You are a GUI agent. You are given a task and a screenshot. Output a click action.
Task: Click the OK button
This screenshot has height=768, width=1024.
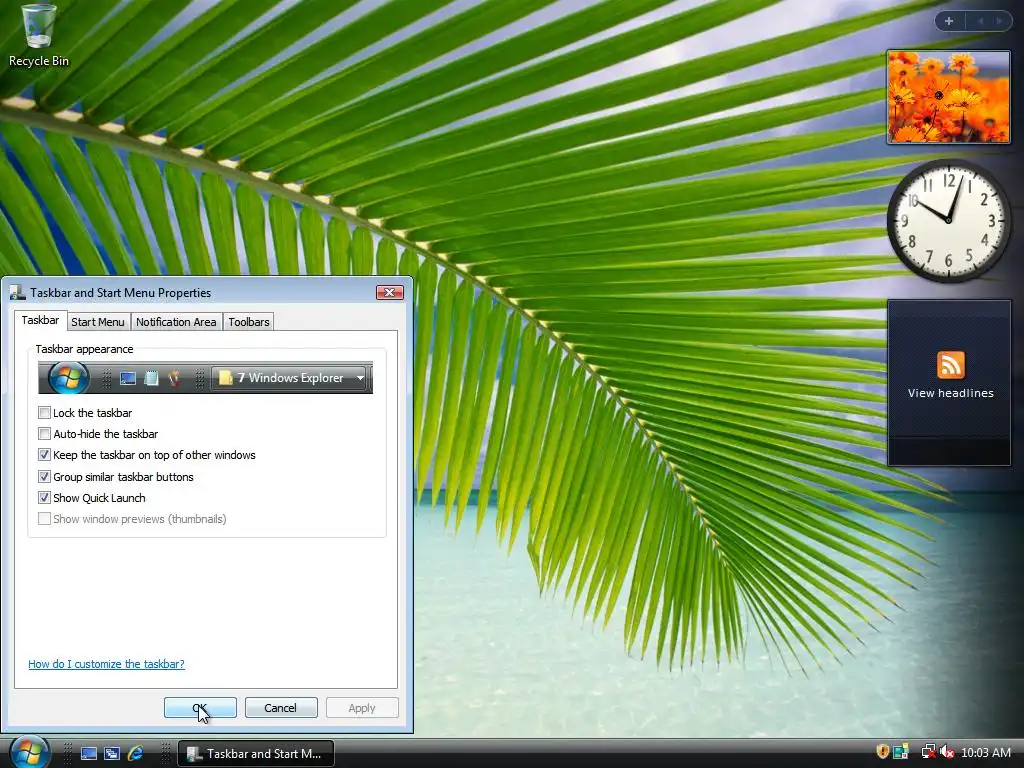200,708
